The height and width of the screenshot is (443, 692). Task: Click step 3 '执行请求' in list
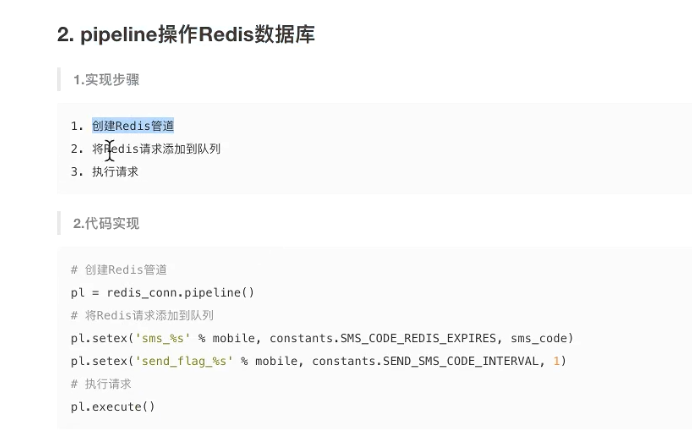click(115, 172)
